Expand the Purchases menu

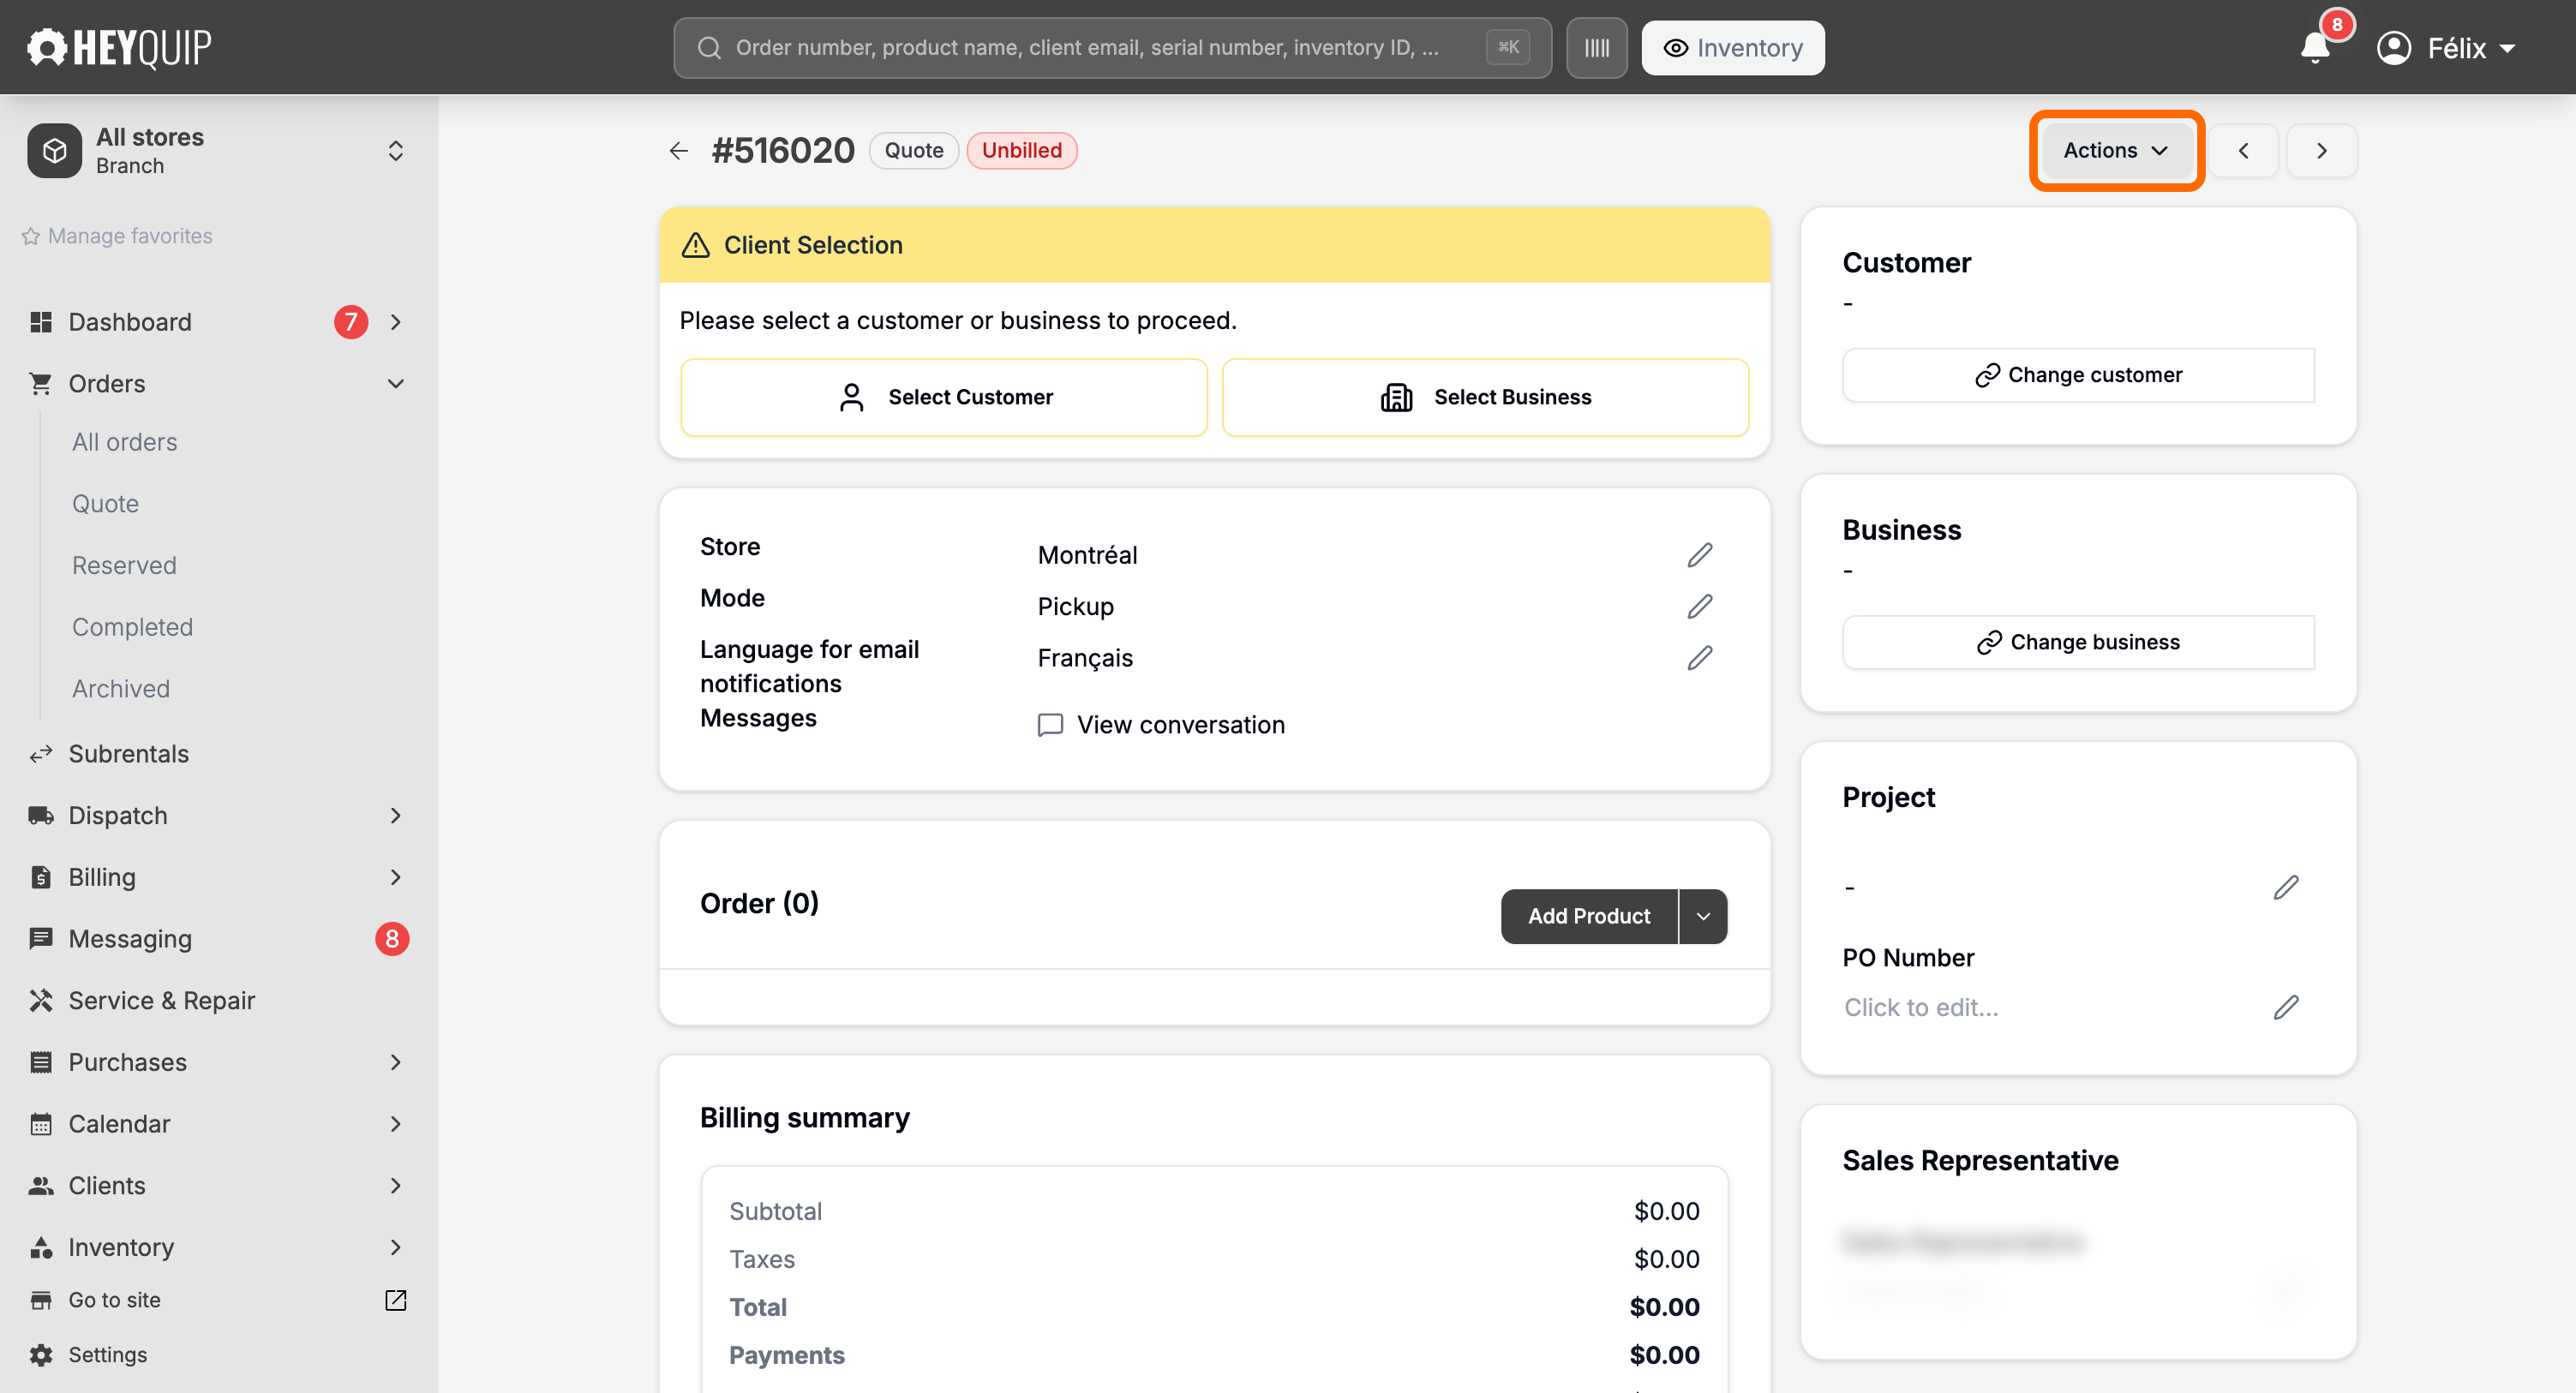(396, 1063)
